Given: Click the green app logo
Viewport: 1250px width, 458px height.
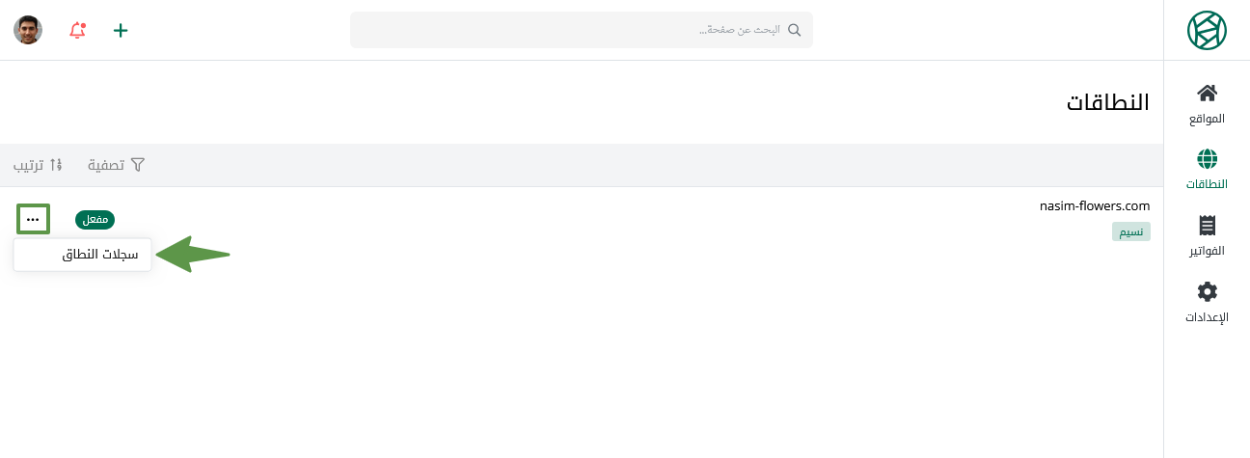Looking at the screenshot, I should point(1206,30).
